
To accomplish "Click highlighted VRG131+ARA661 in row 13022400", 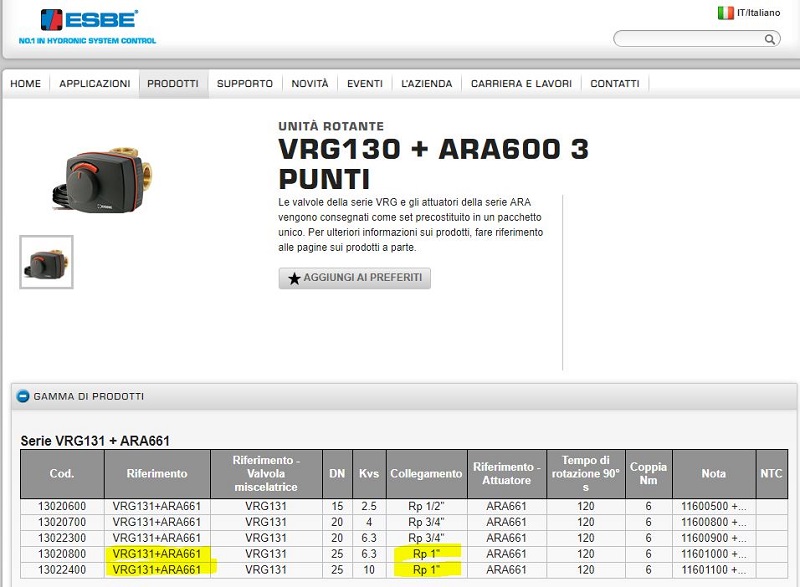I will pos(157,570).
